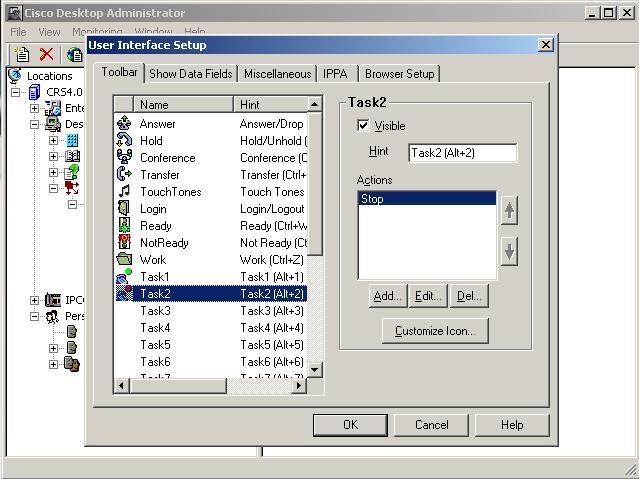Click the CRS4.0 server icon
This screenshot has width=639, height=479.
tap(34, 92)
